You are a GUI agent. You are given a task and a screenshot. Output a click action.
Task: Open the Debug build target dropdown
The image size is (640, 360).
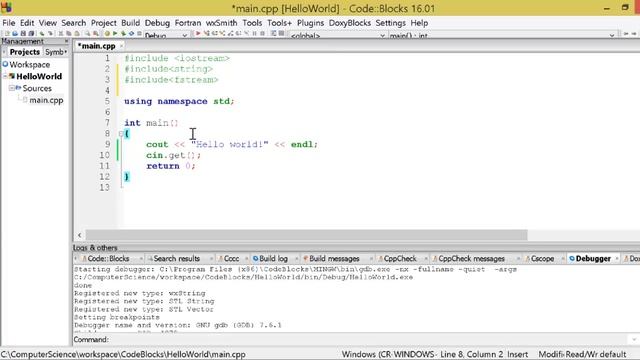tap(184, 36)
